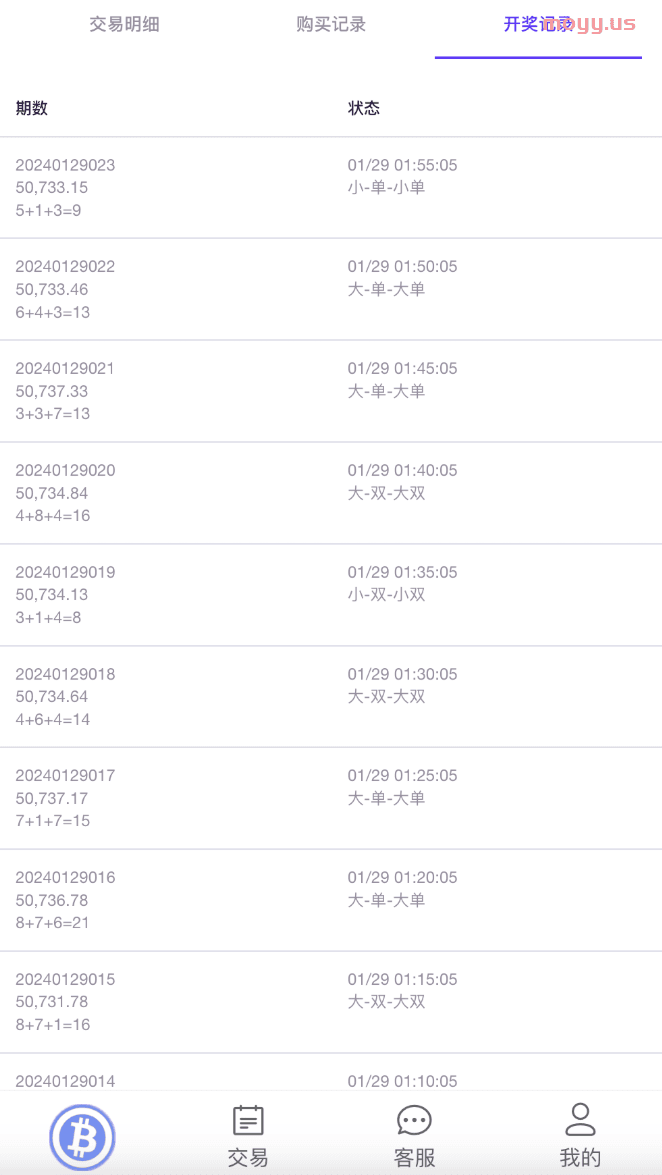Open draw period 20240129020
The width and height of the screenshot is (662, 1175).
tap(331, 494)
